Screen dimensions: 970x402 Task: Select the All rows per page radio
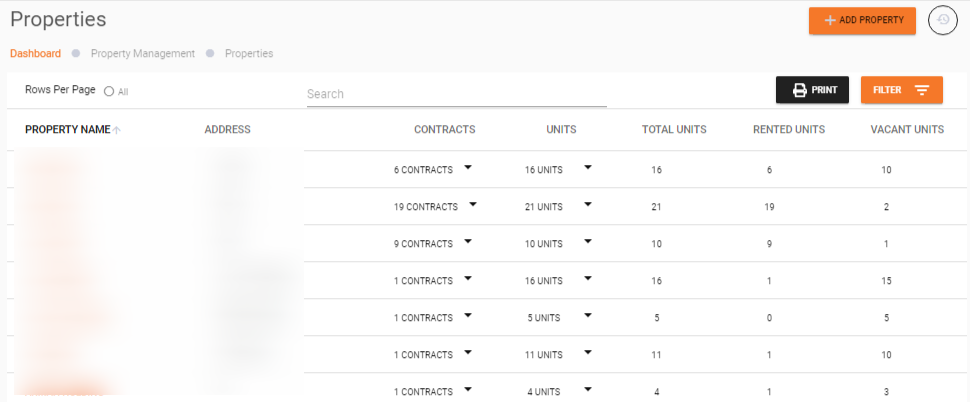coord(109,91)
